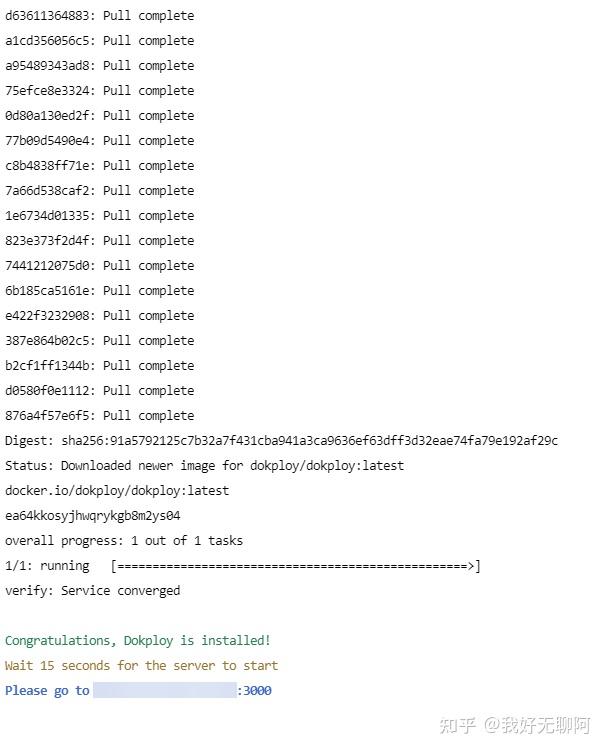The width and height of the screenshot is (606, 751).
Task: Click the 'Congratulations, Dokploy is installed!' message
Action: 138,641
